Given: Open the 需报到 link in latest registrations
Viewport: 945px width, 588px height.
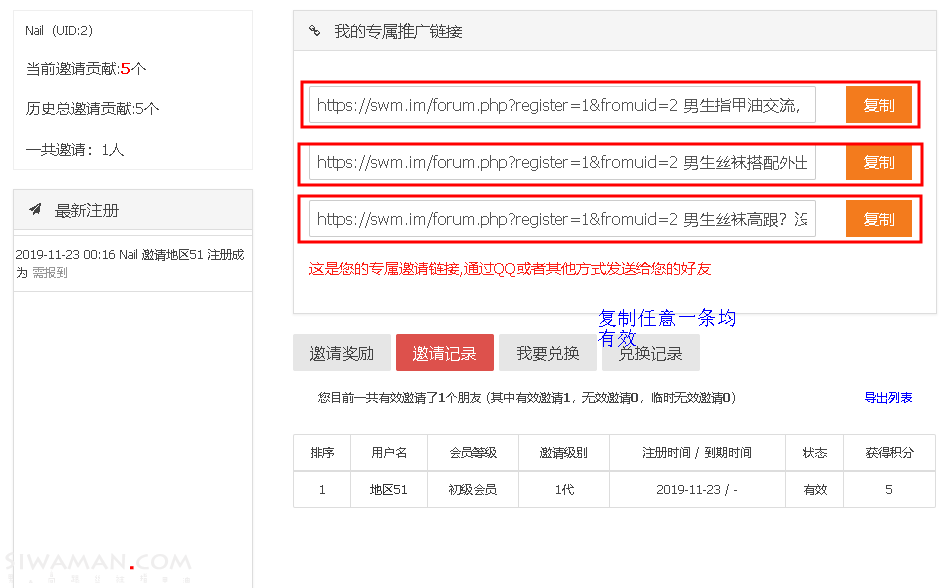Looking at the screenshot, I should 50,272.
